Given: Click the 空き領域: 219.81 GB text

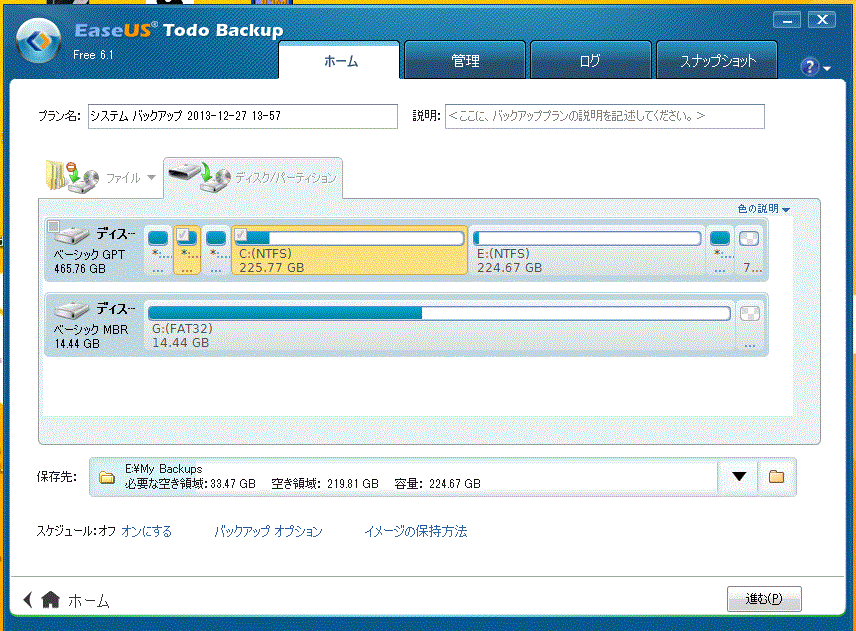Looking at the screenshot, I should 325,484.
